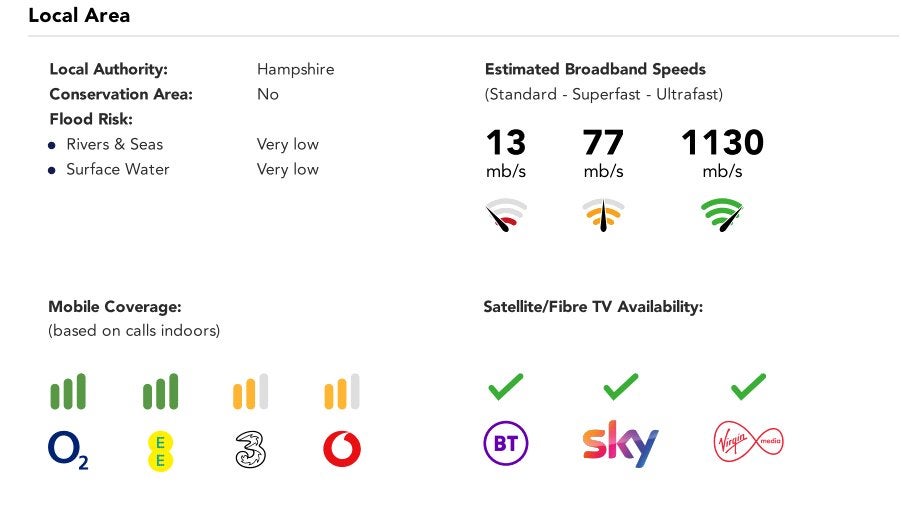Open the BT provider logo

click(x=506, y=443)
